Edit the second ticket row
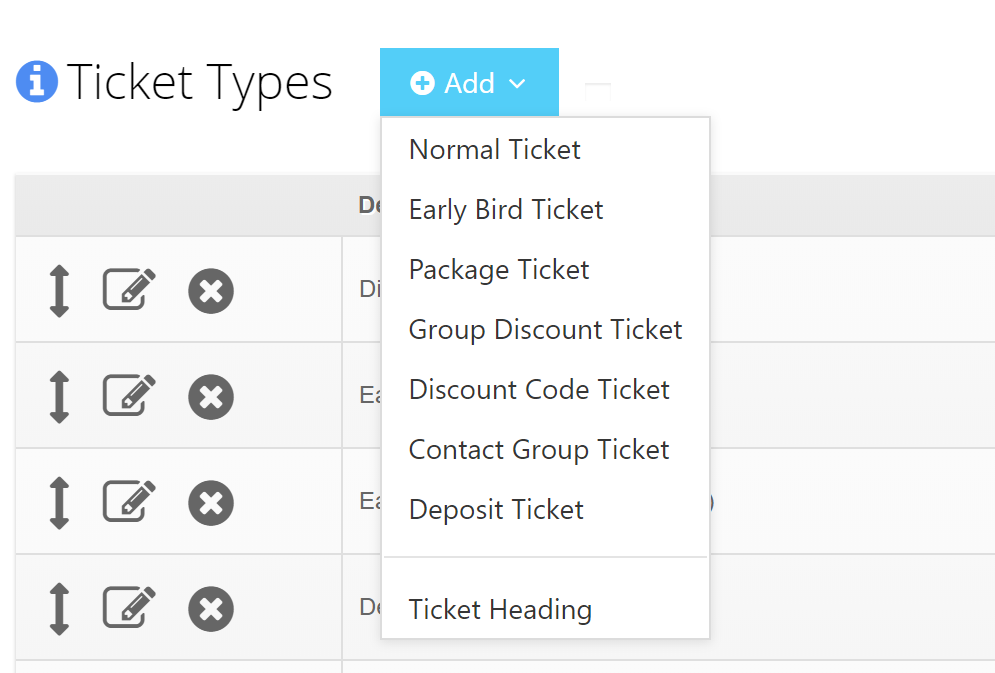The height and width of the screenshot is (673, 995). point(129,395)
